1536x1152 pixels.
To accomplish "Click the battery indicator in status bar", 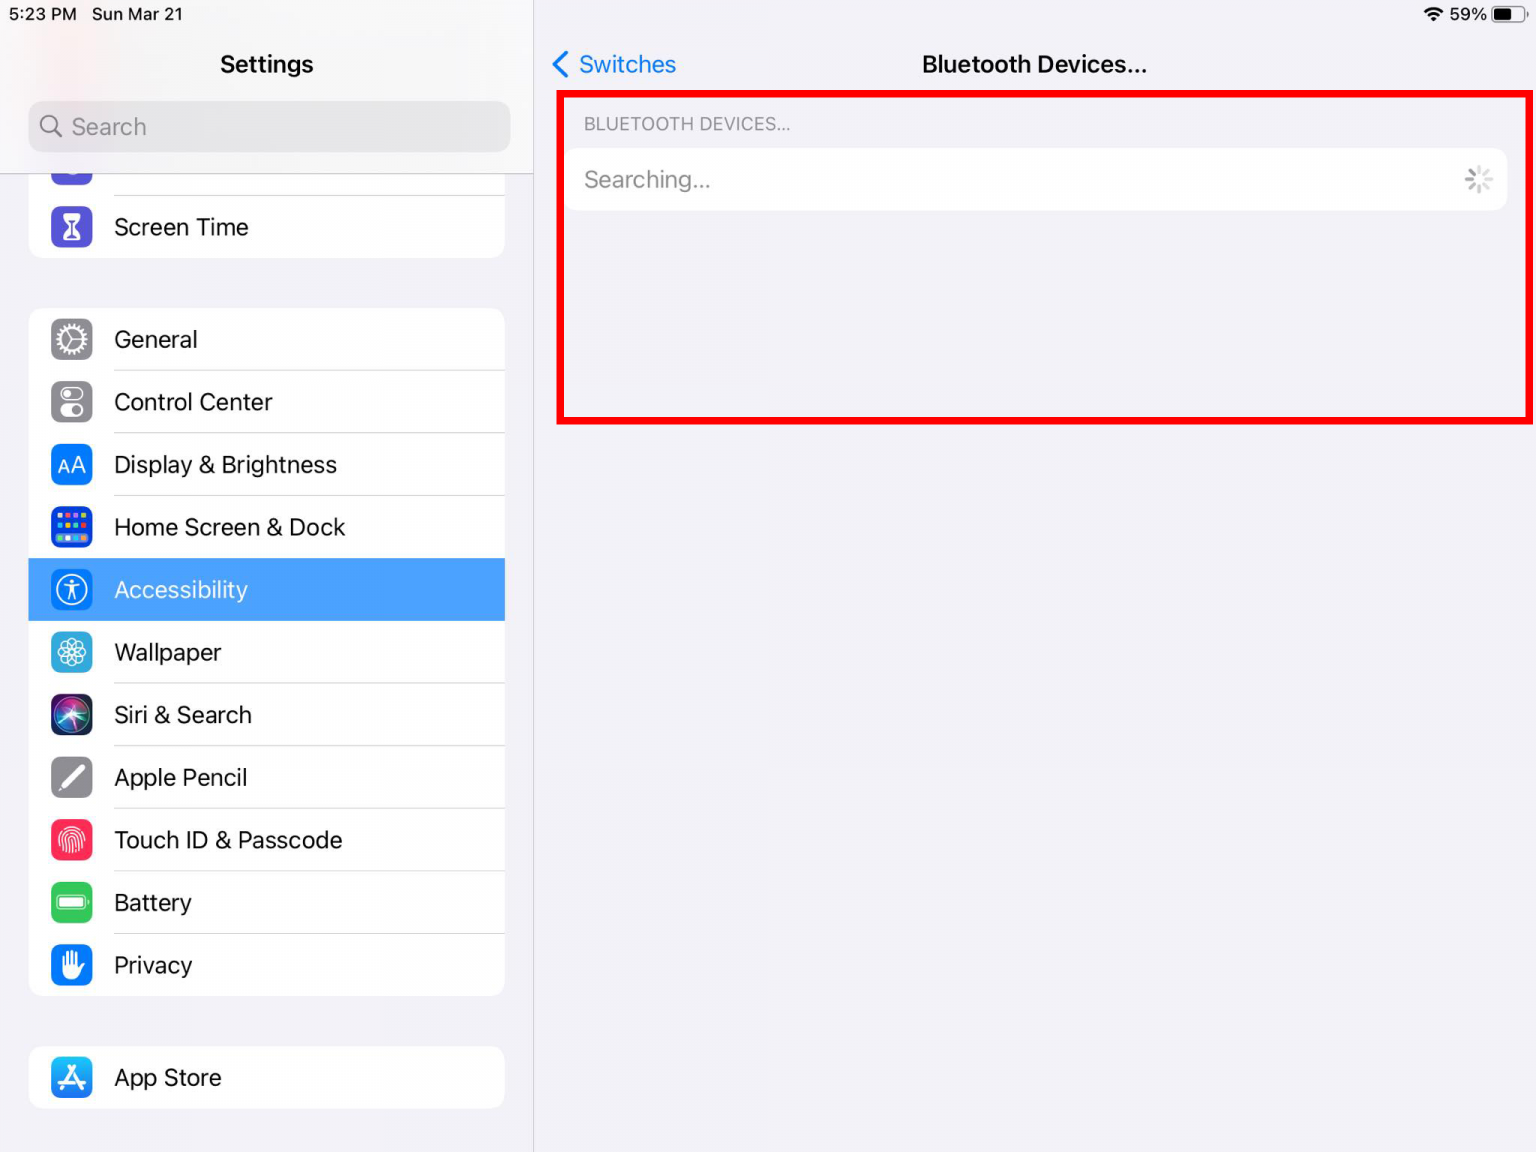I will click(x=1505, y=14).
